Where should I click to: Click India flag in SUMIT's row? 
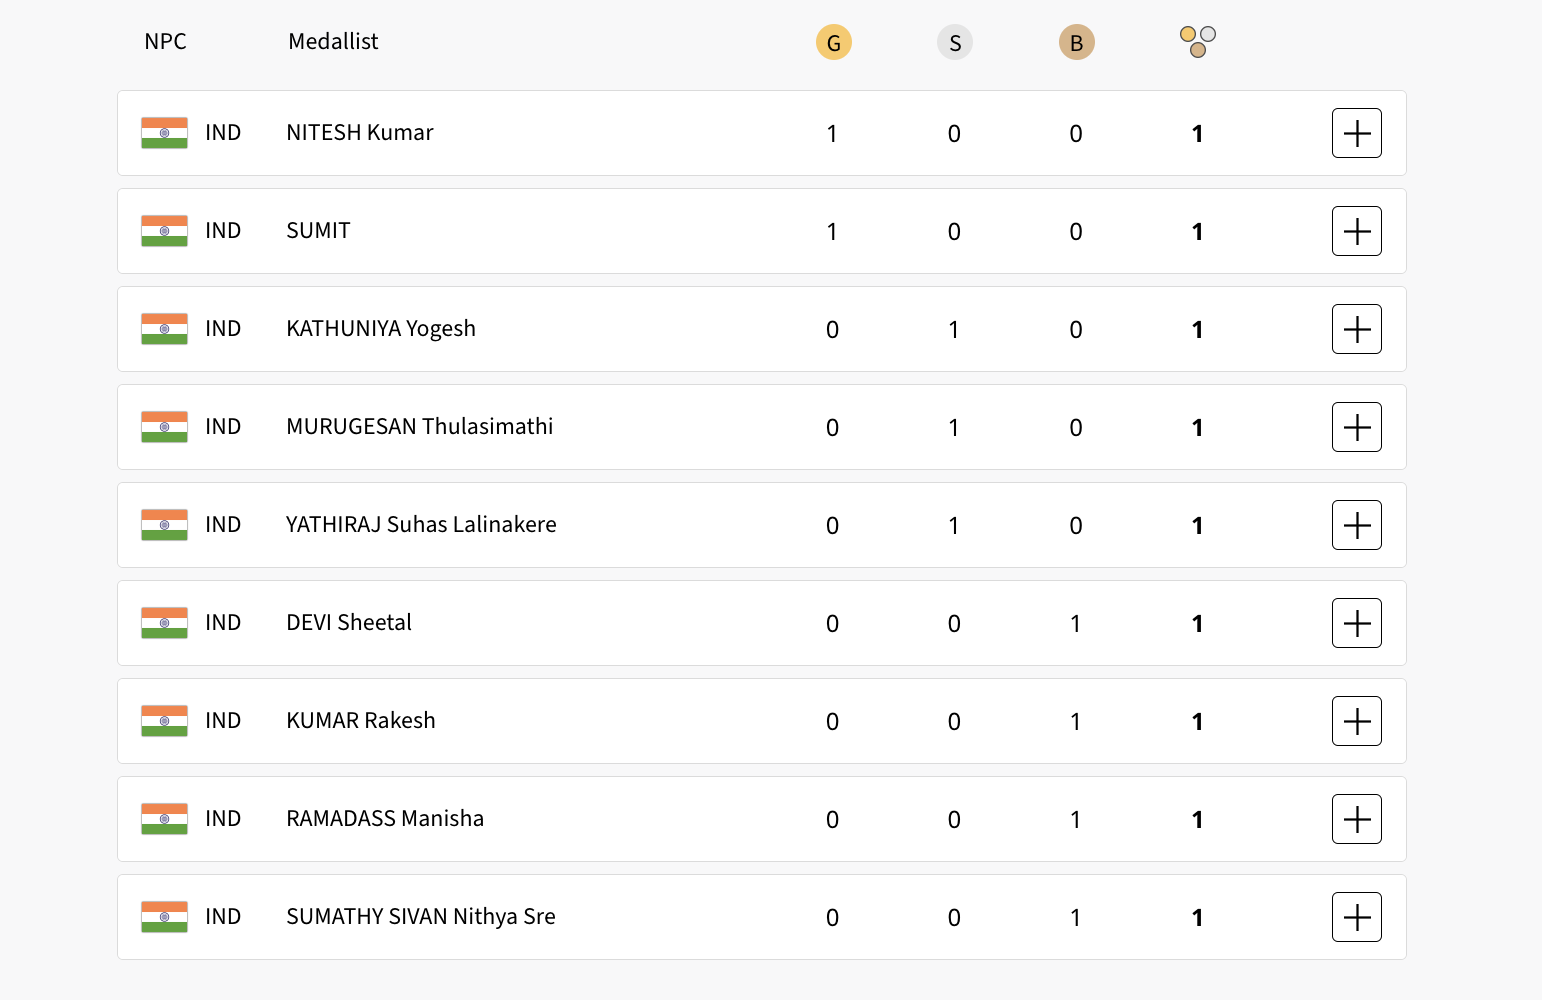tap(164, 231)
